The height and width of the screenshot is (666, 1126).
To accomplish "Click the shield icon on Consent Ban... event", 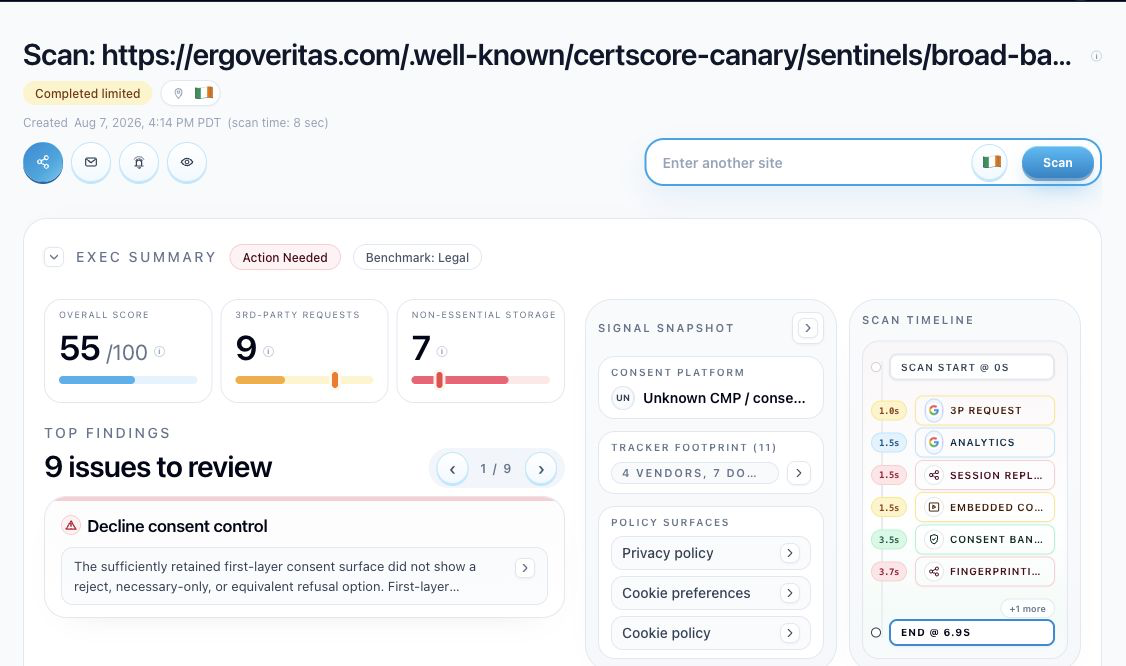I will pos(934,540).
